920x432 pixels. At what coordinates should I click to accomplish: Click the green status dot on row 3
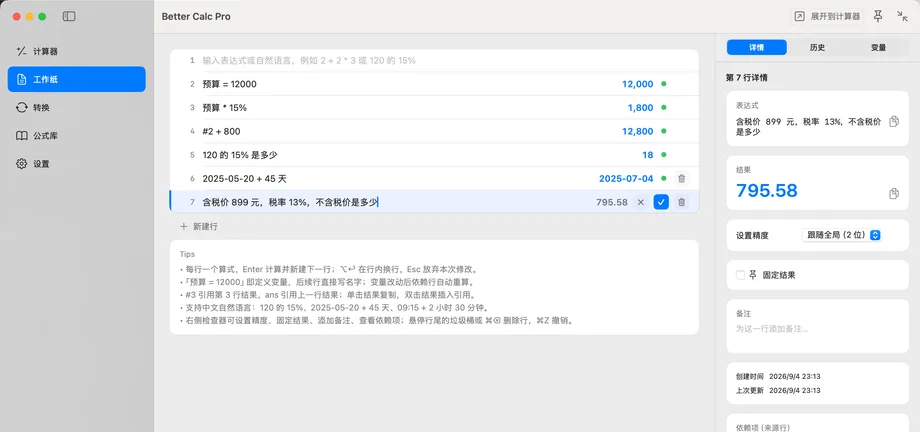(x=664, y=107)
